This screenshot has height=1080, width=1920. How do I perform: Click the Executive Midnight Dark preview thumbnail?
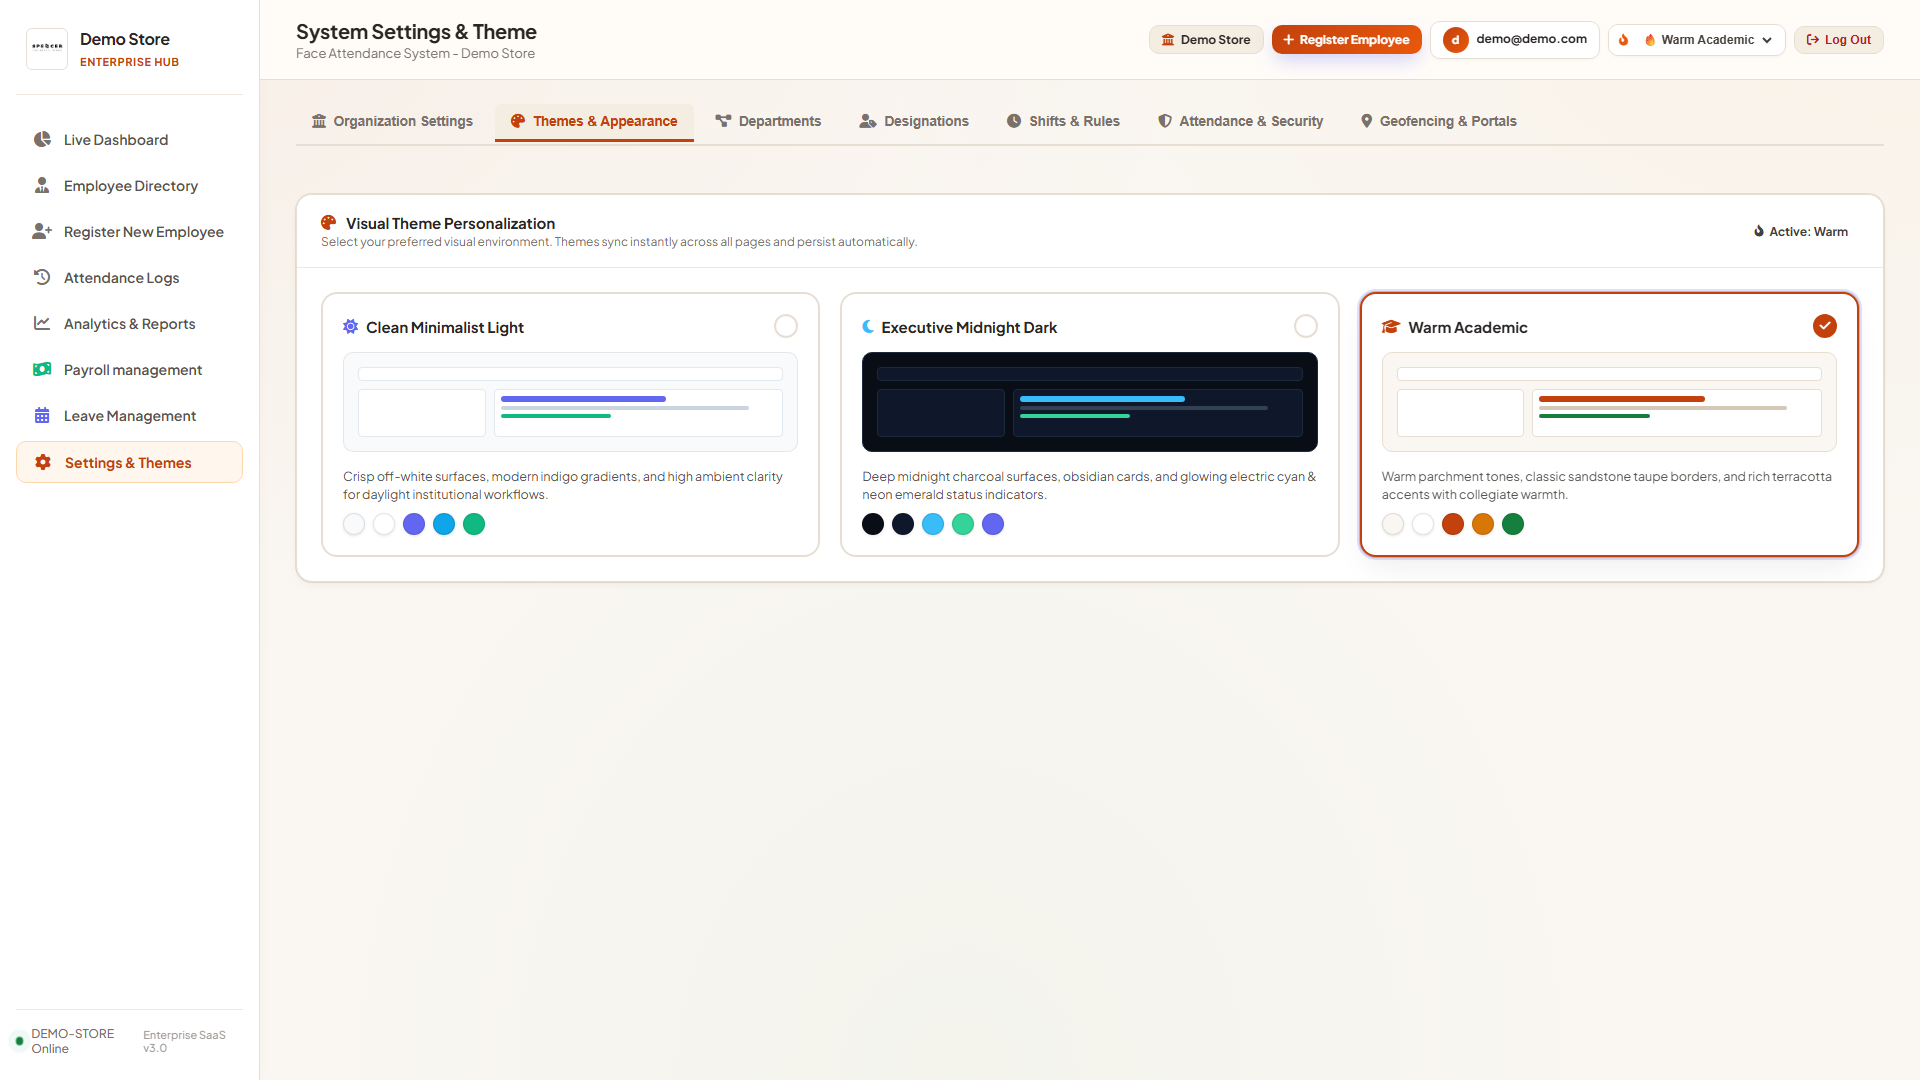coord(1090,402)
